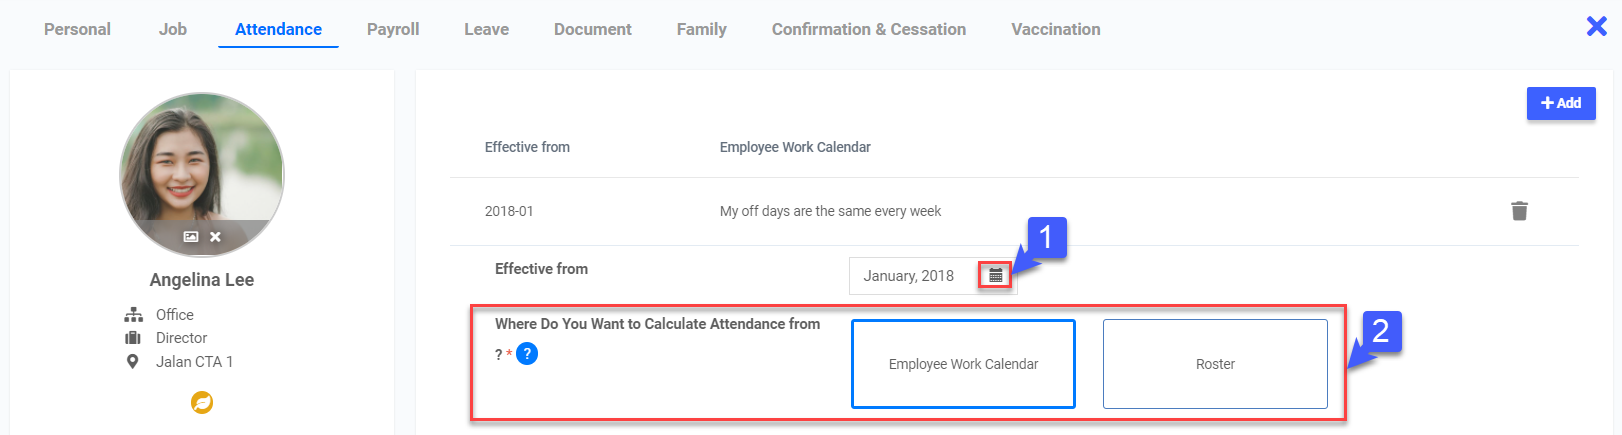Click the briefcase icon next to Director
Screen dimensions: 1622x435
(133, 338)
